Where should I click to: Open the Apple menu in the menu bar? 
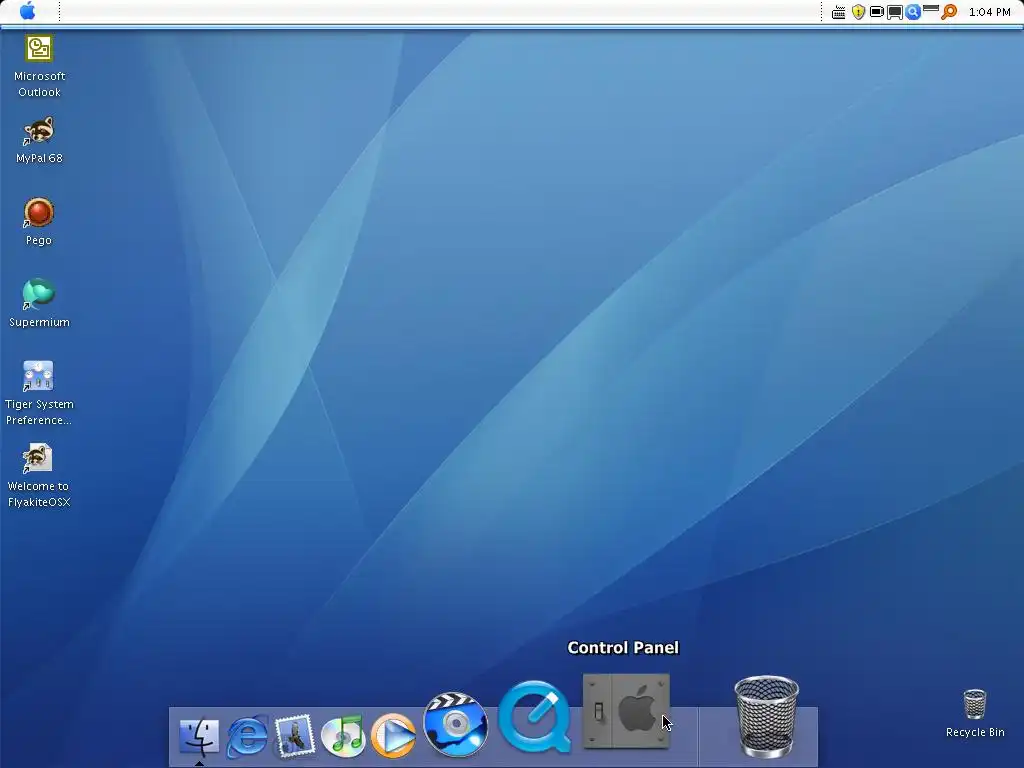coord(27,11)
